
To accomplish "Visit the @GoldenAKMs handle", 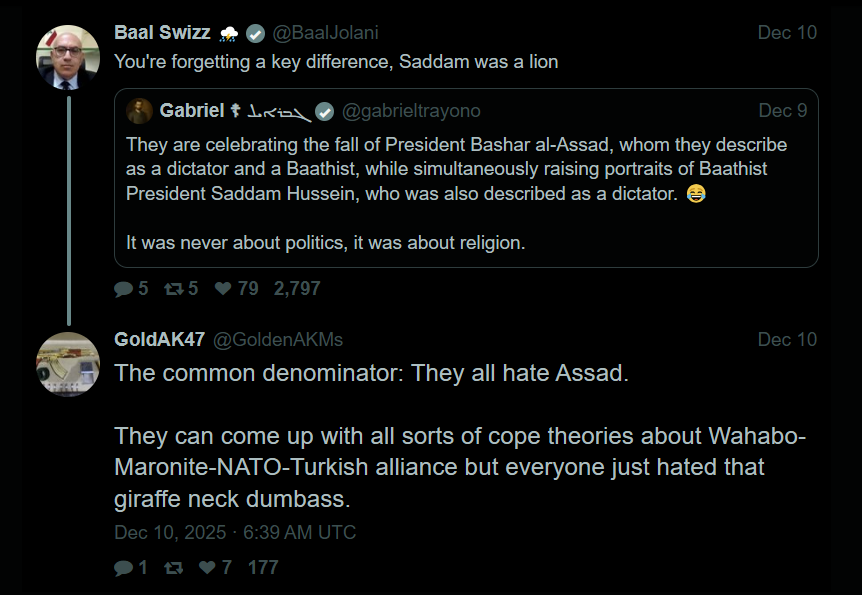I will pyautogui.click(x=277, y=340).
